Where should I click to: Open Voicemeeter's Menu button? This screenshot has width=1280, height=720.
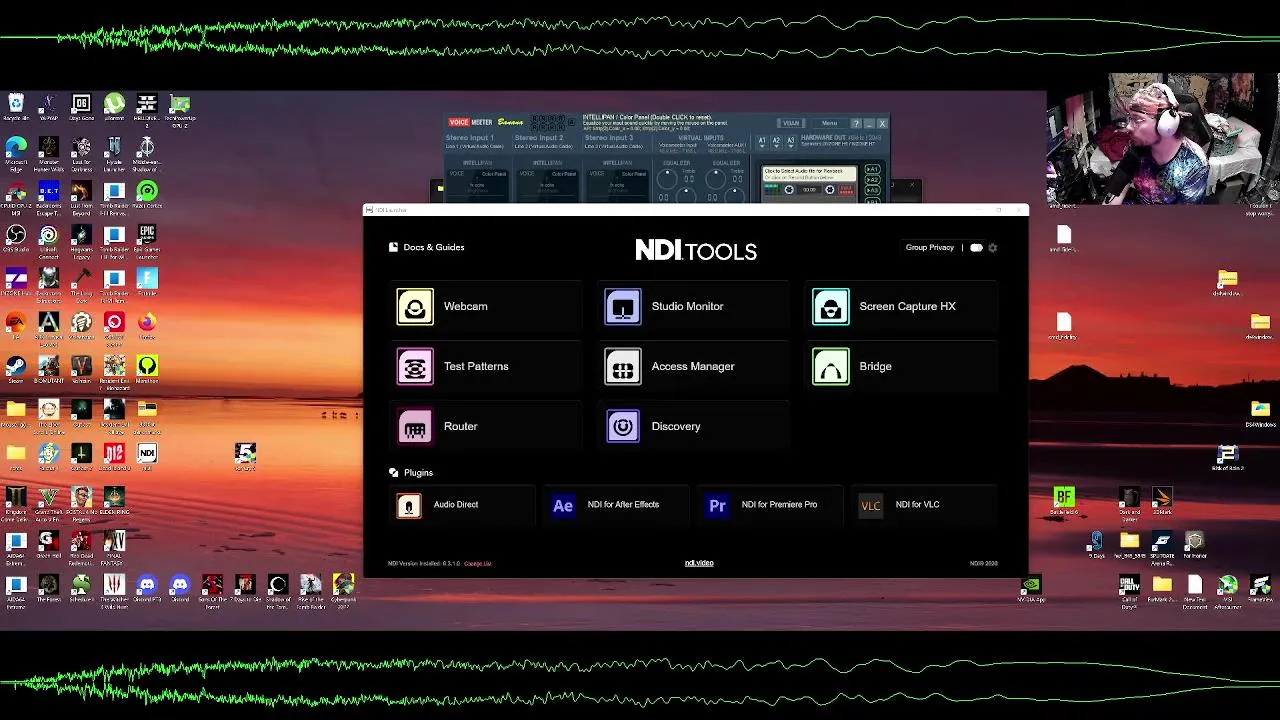coord(830,123)
